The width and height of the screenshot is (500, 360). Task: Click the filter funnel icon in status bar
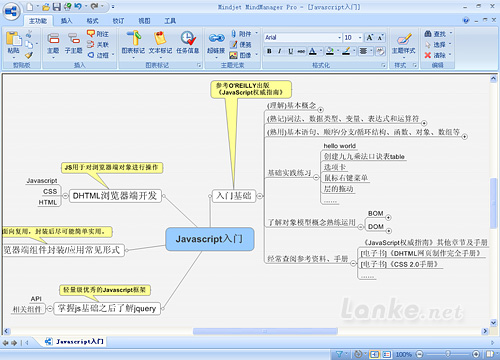coord(339,354)
